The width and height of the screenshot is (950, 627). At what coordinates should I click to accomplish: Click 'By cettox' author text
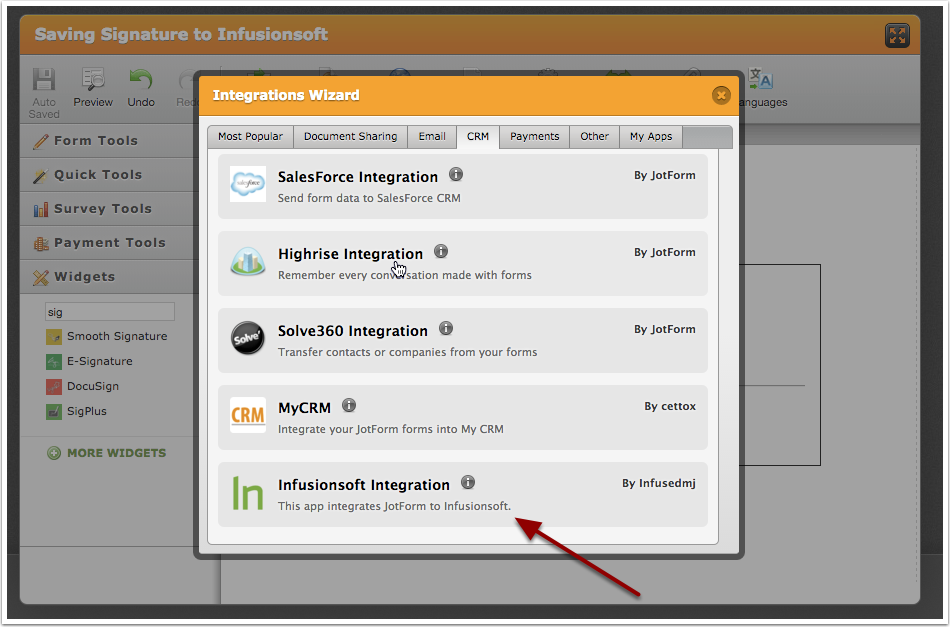(x=669, y=406)
